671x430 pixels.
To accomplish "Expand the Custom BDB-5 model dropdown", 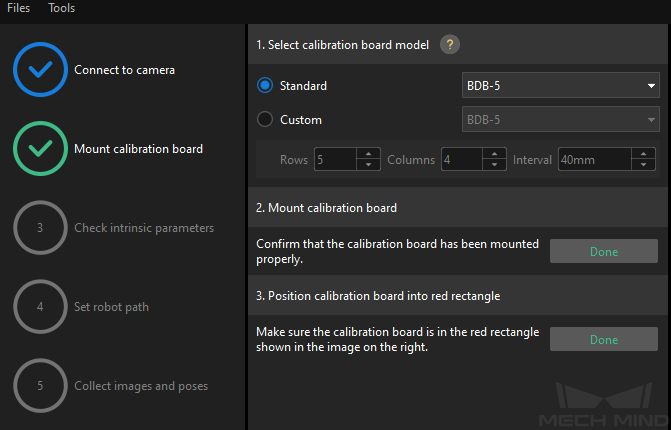I will pos(560,120).
